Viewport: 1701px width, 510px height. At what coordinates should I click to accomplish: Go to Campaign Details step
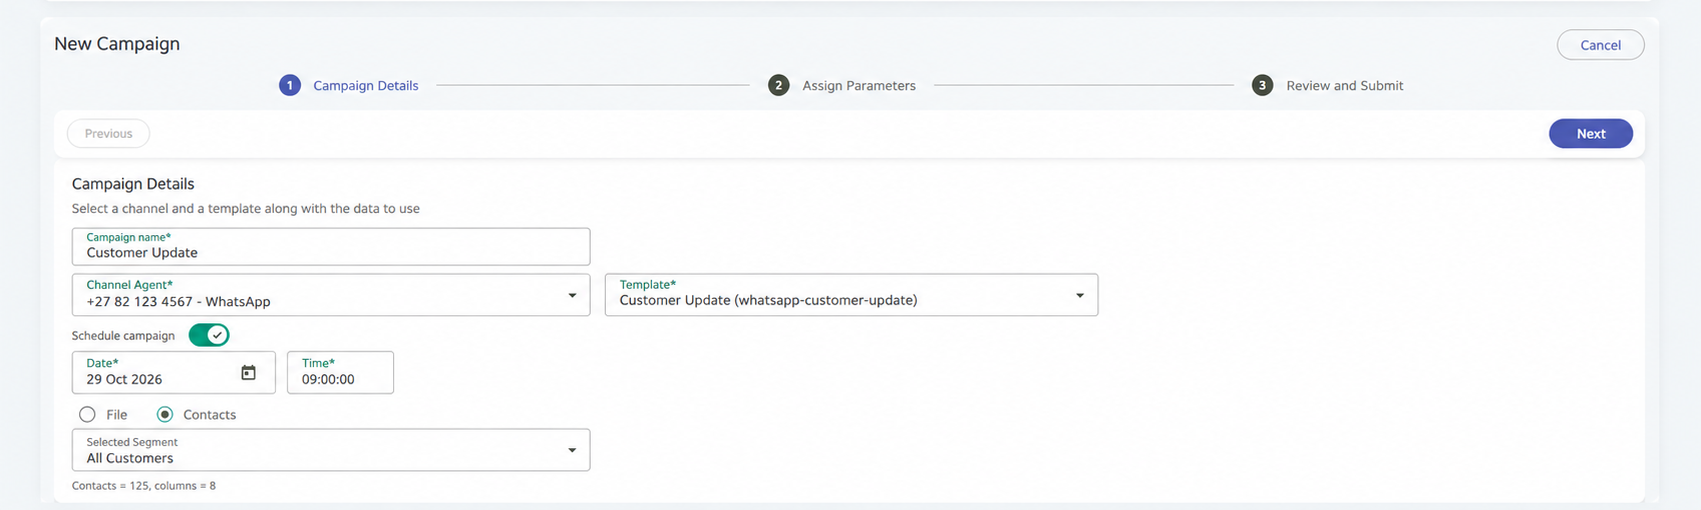[366, 86]
